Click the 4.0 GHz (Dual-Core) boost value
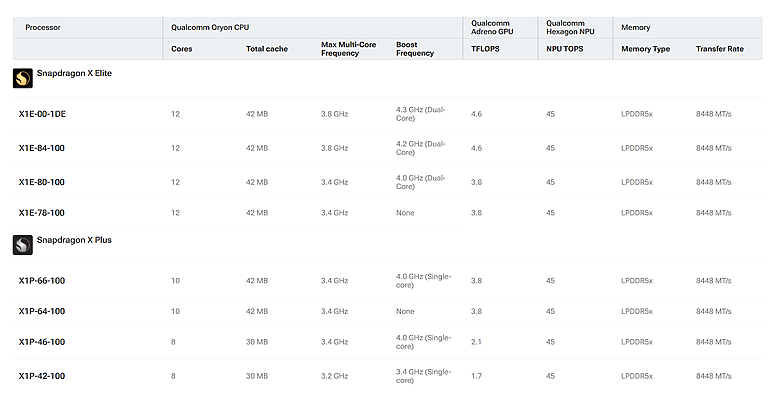The image size is (780, 400). tap(421, 182)
